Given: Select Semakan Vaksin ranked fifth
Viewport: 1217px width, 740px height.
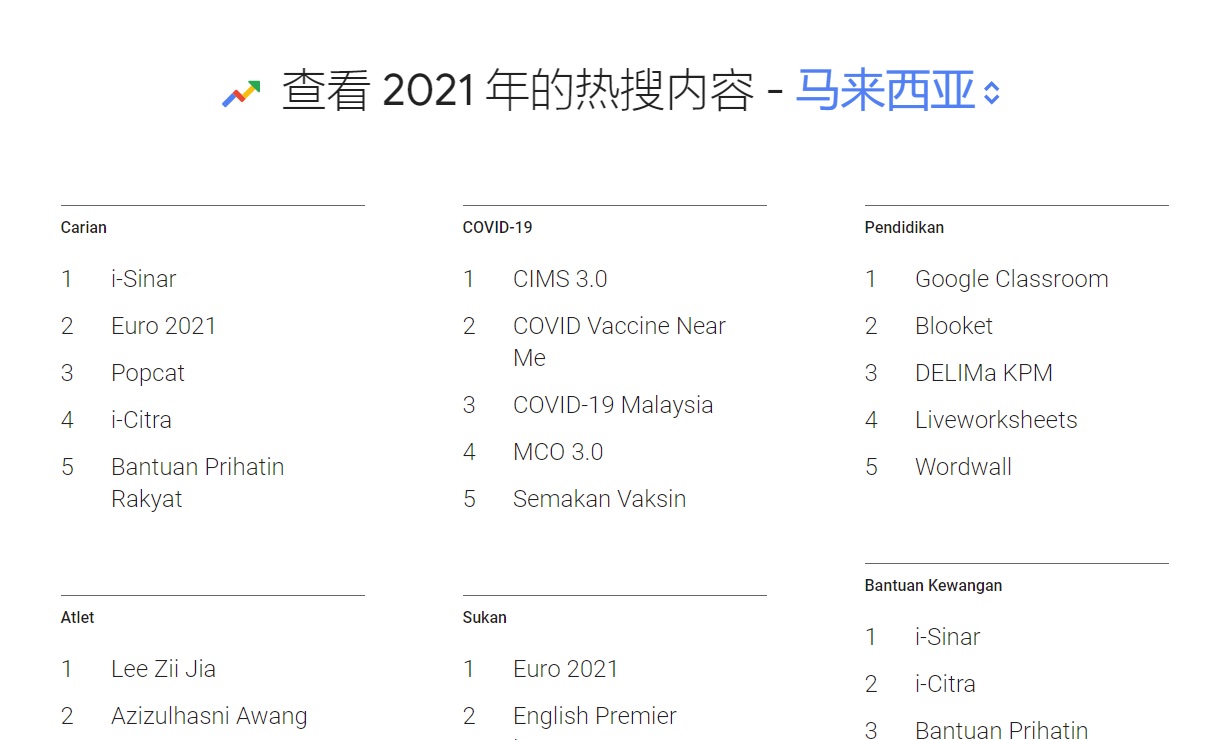Looking at the screenshot, I should click(x=599, y=498).
